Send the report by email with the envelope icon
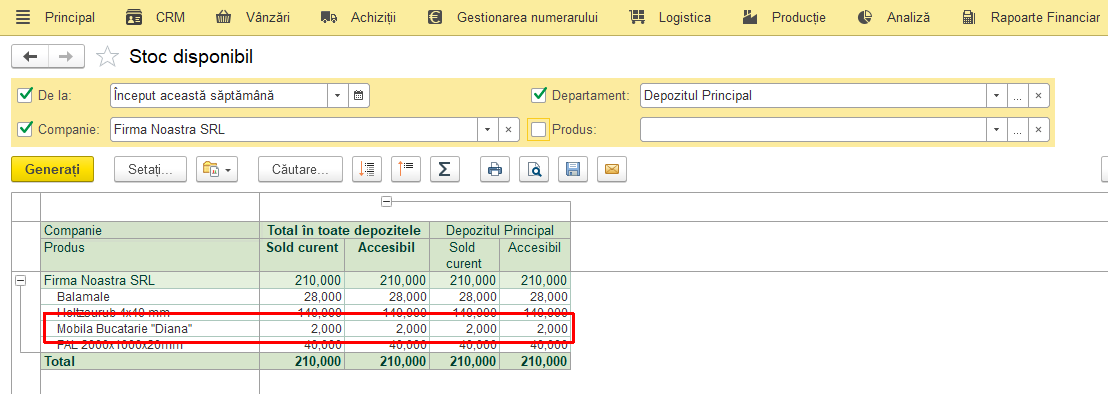Image resolution: width=1108 pixels, height=394 pixels. click(611, 169)
